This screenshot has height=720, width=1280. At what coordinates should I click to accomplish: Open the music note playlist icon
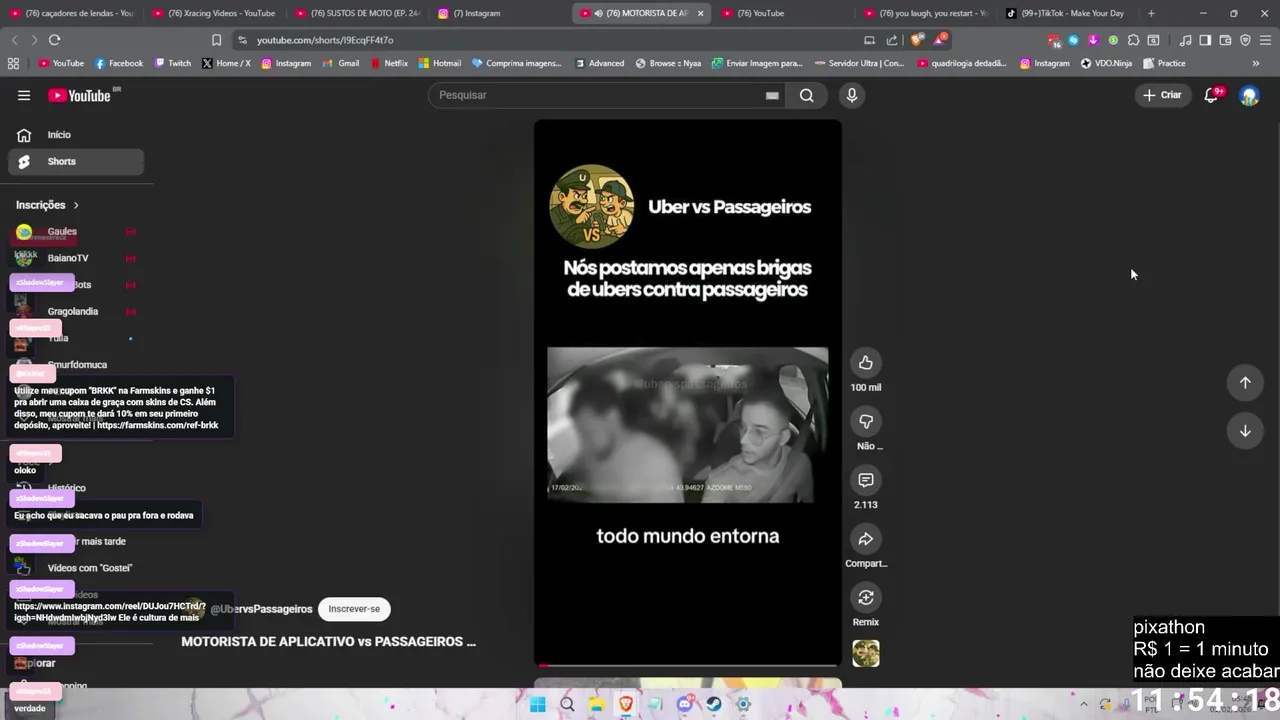point(1185,40)
